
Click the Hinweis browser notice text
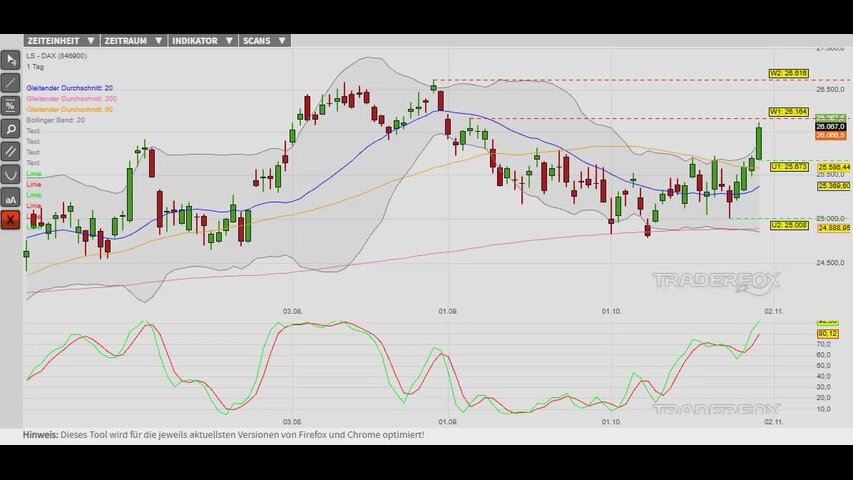coord(223,435)
